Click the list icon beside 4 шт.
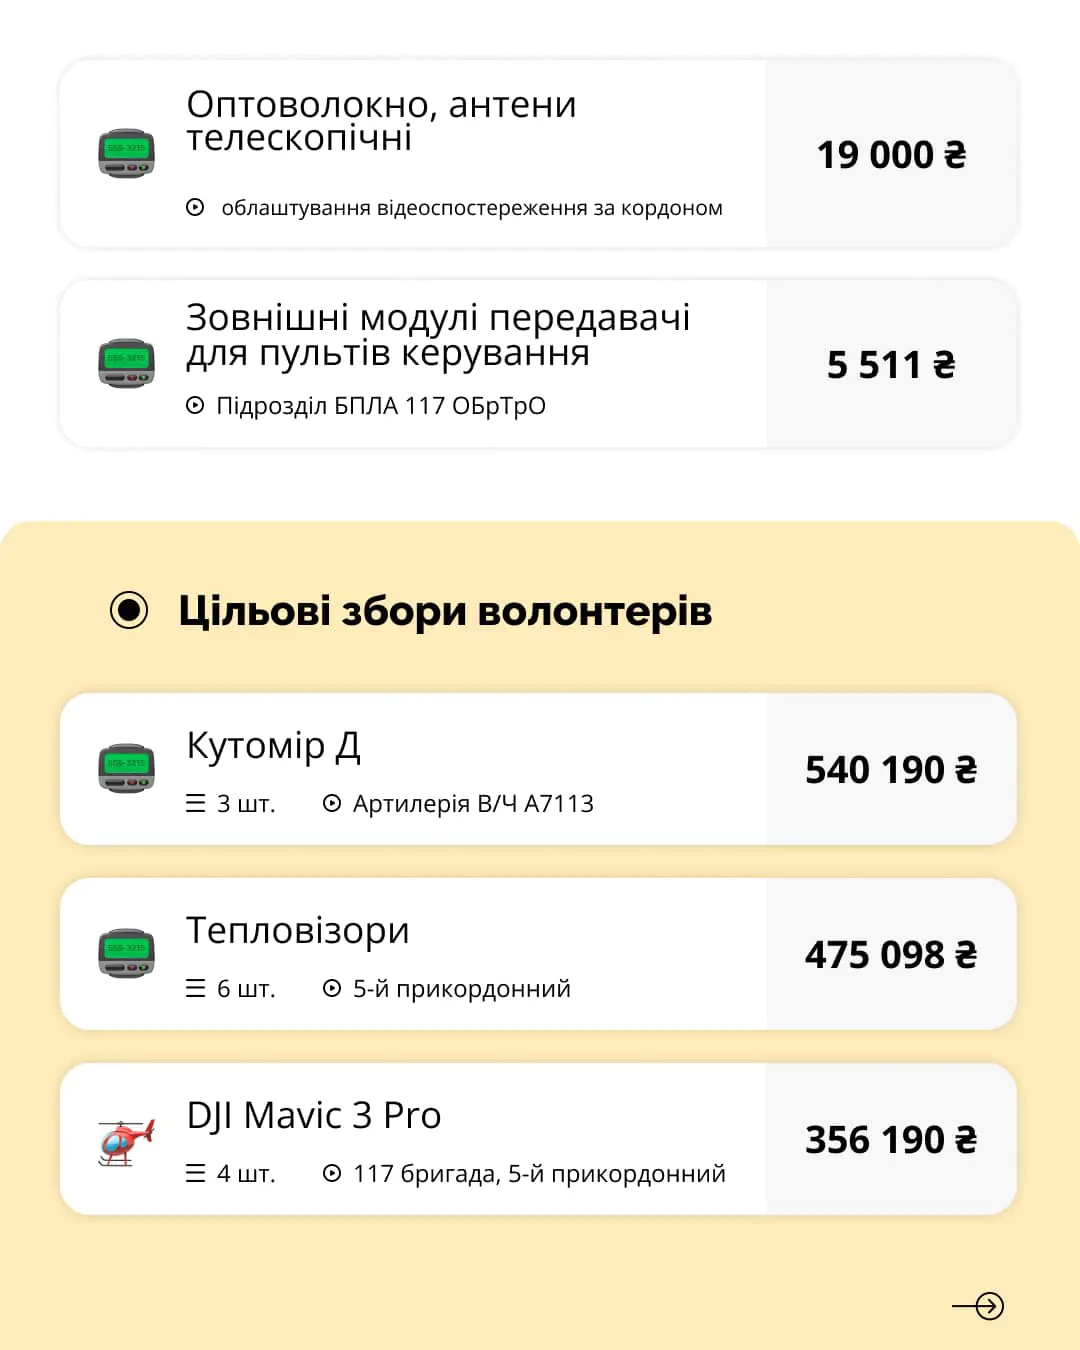This screenshot has width=1080, height=1350. [x=196, y=1173]
